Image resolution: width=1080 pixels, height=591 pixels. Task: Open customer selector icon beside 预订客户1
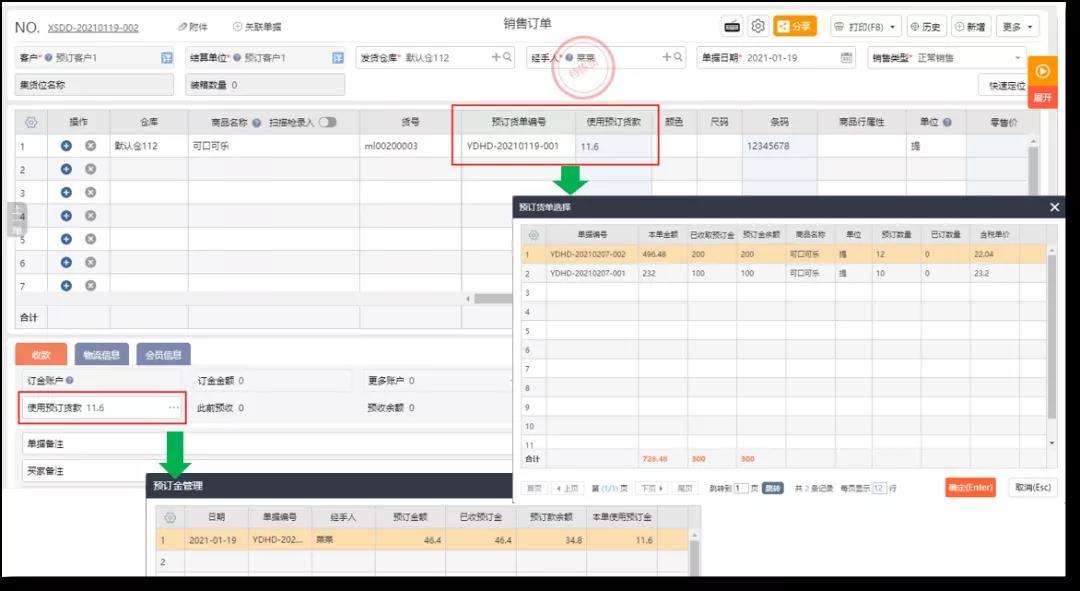[167, 58]
